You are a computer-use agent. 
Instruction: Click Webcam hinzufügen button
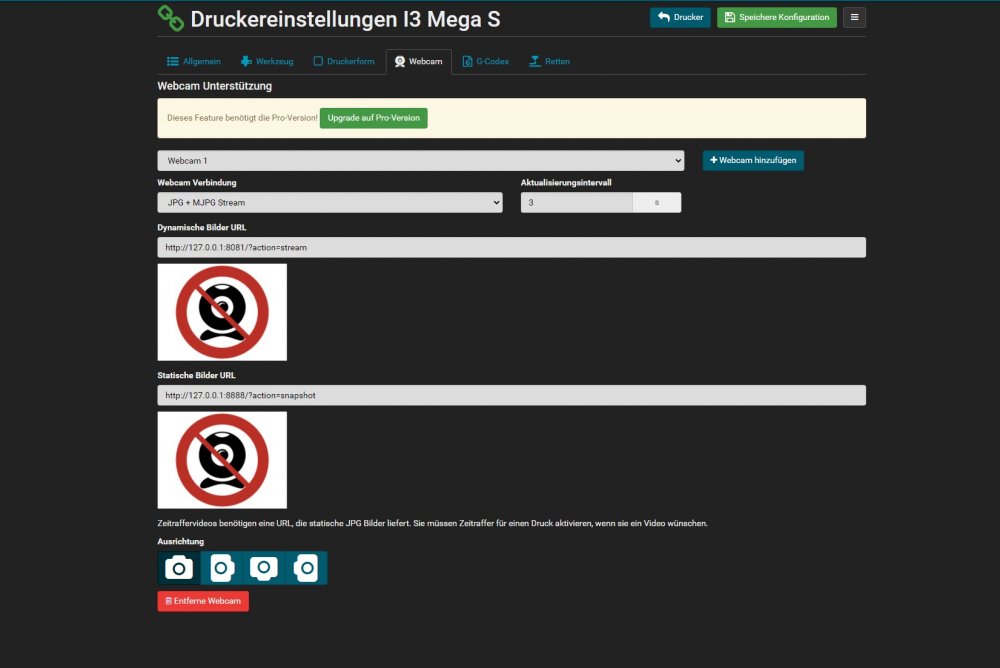tap(753, 160)
